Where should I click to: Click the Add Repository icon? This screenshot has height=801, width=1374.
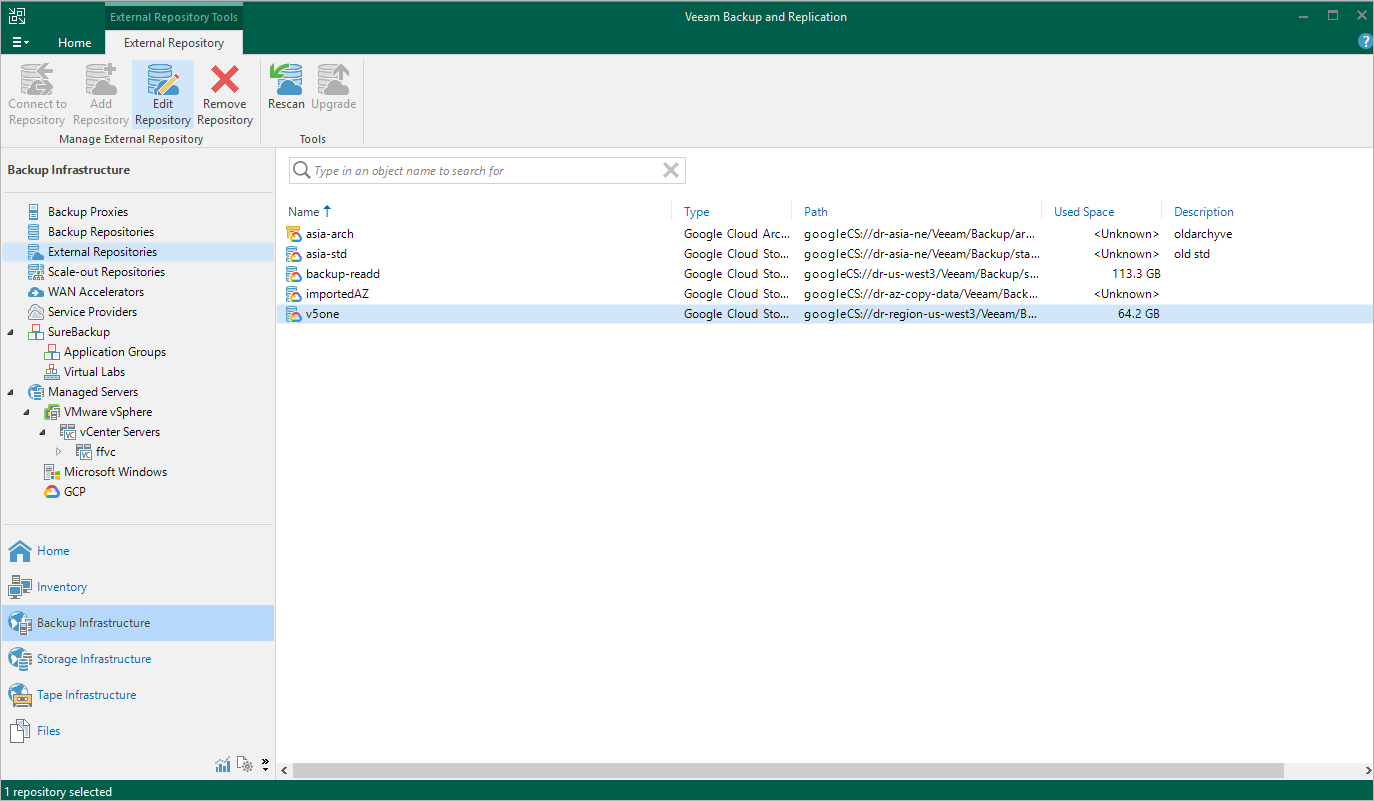click(x=101, y=80)
